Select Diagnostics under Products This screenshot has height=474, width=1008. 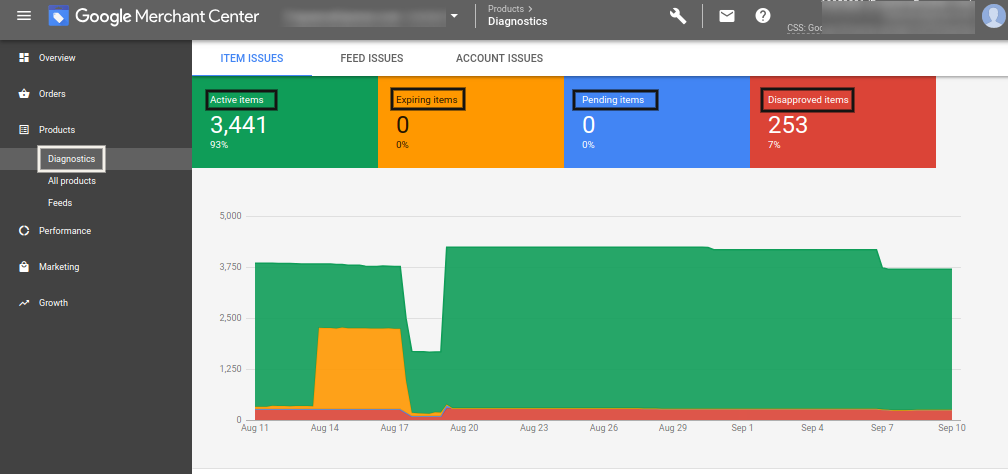tap(71, 159)
